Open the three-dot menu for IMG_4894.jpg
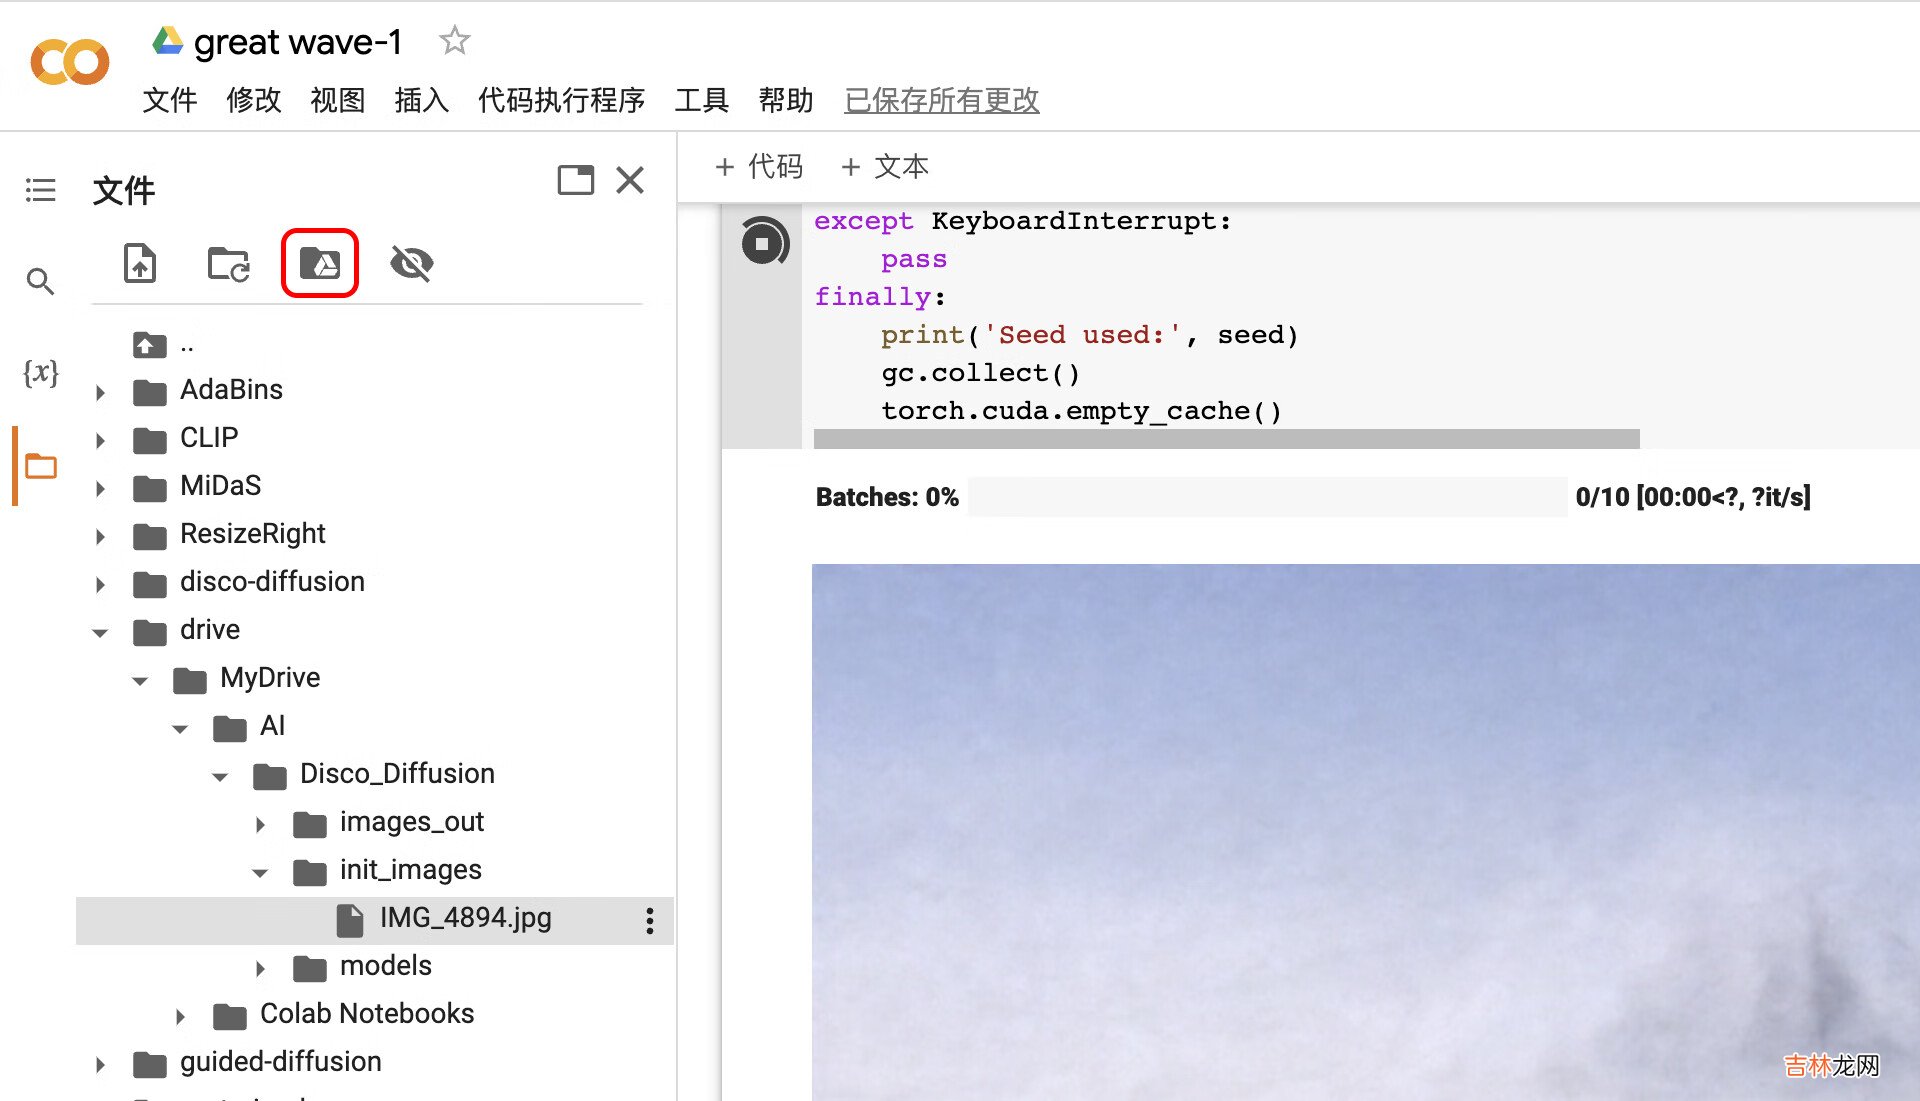 [649, 919]
